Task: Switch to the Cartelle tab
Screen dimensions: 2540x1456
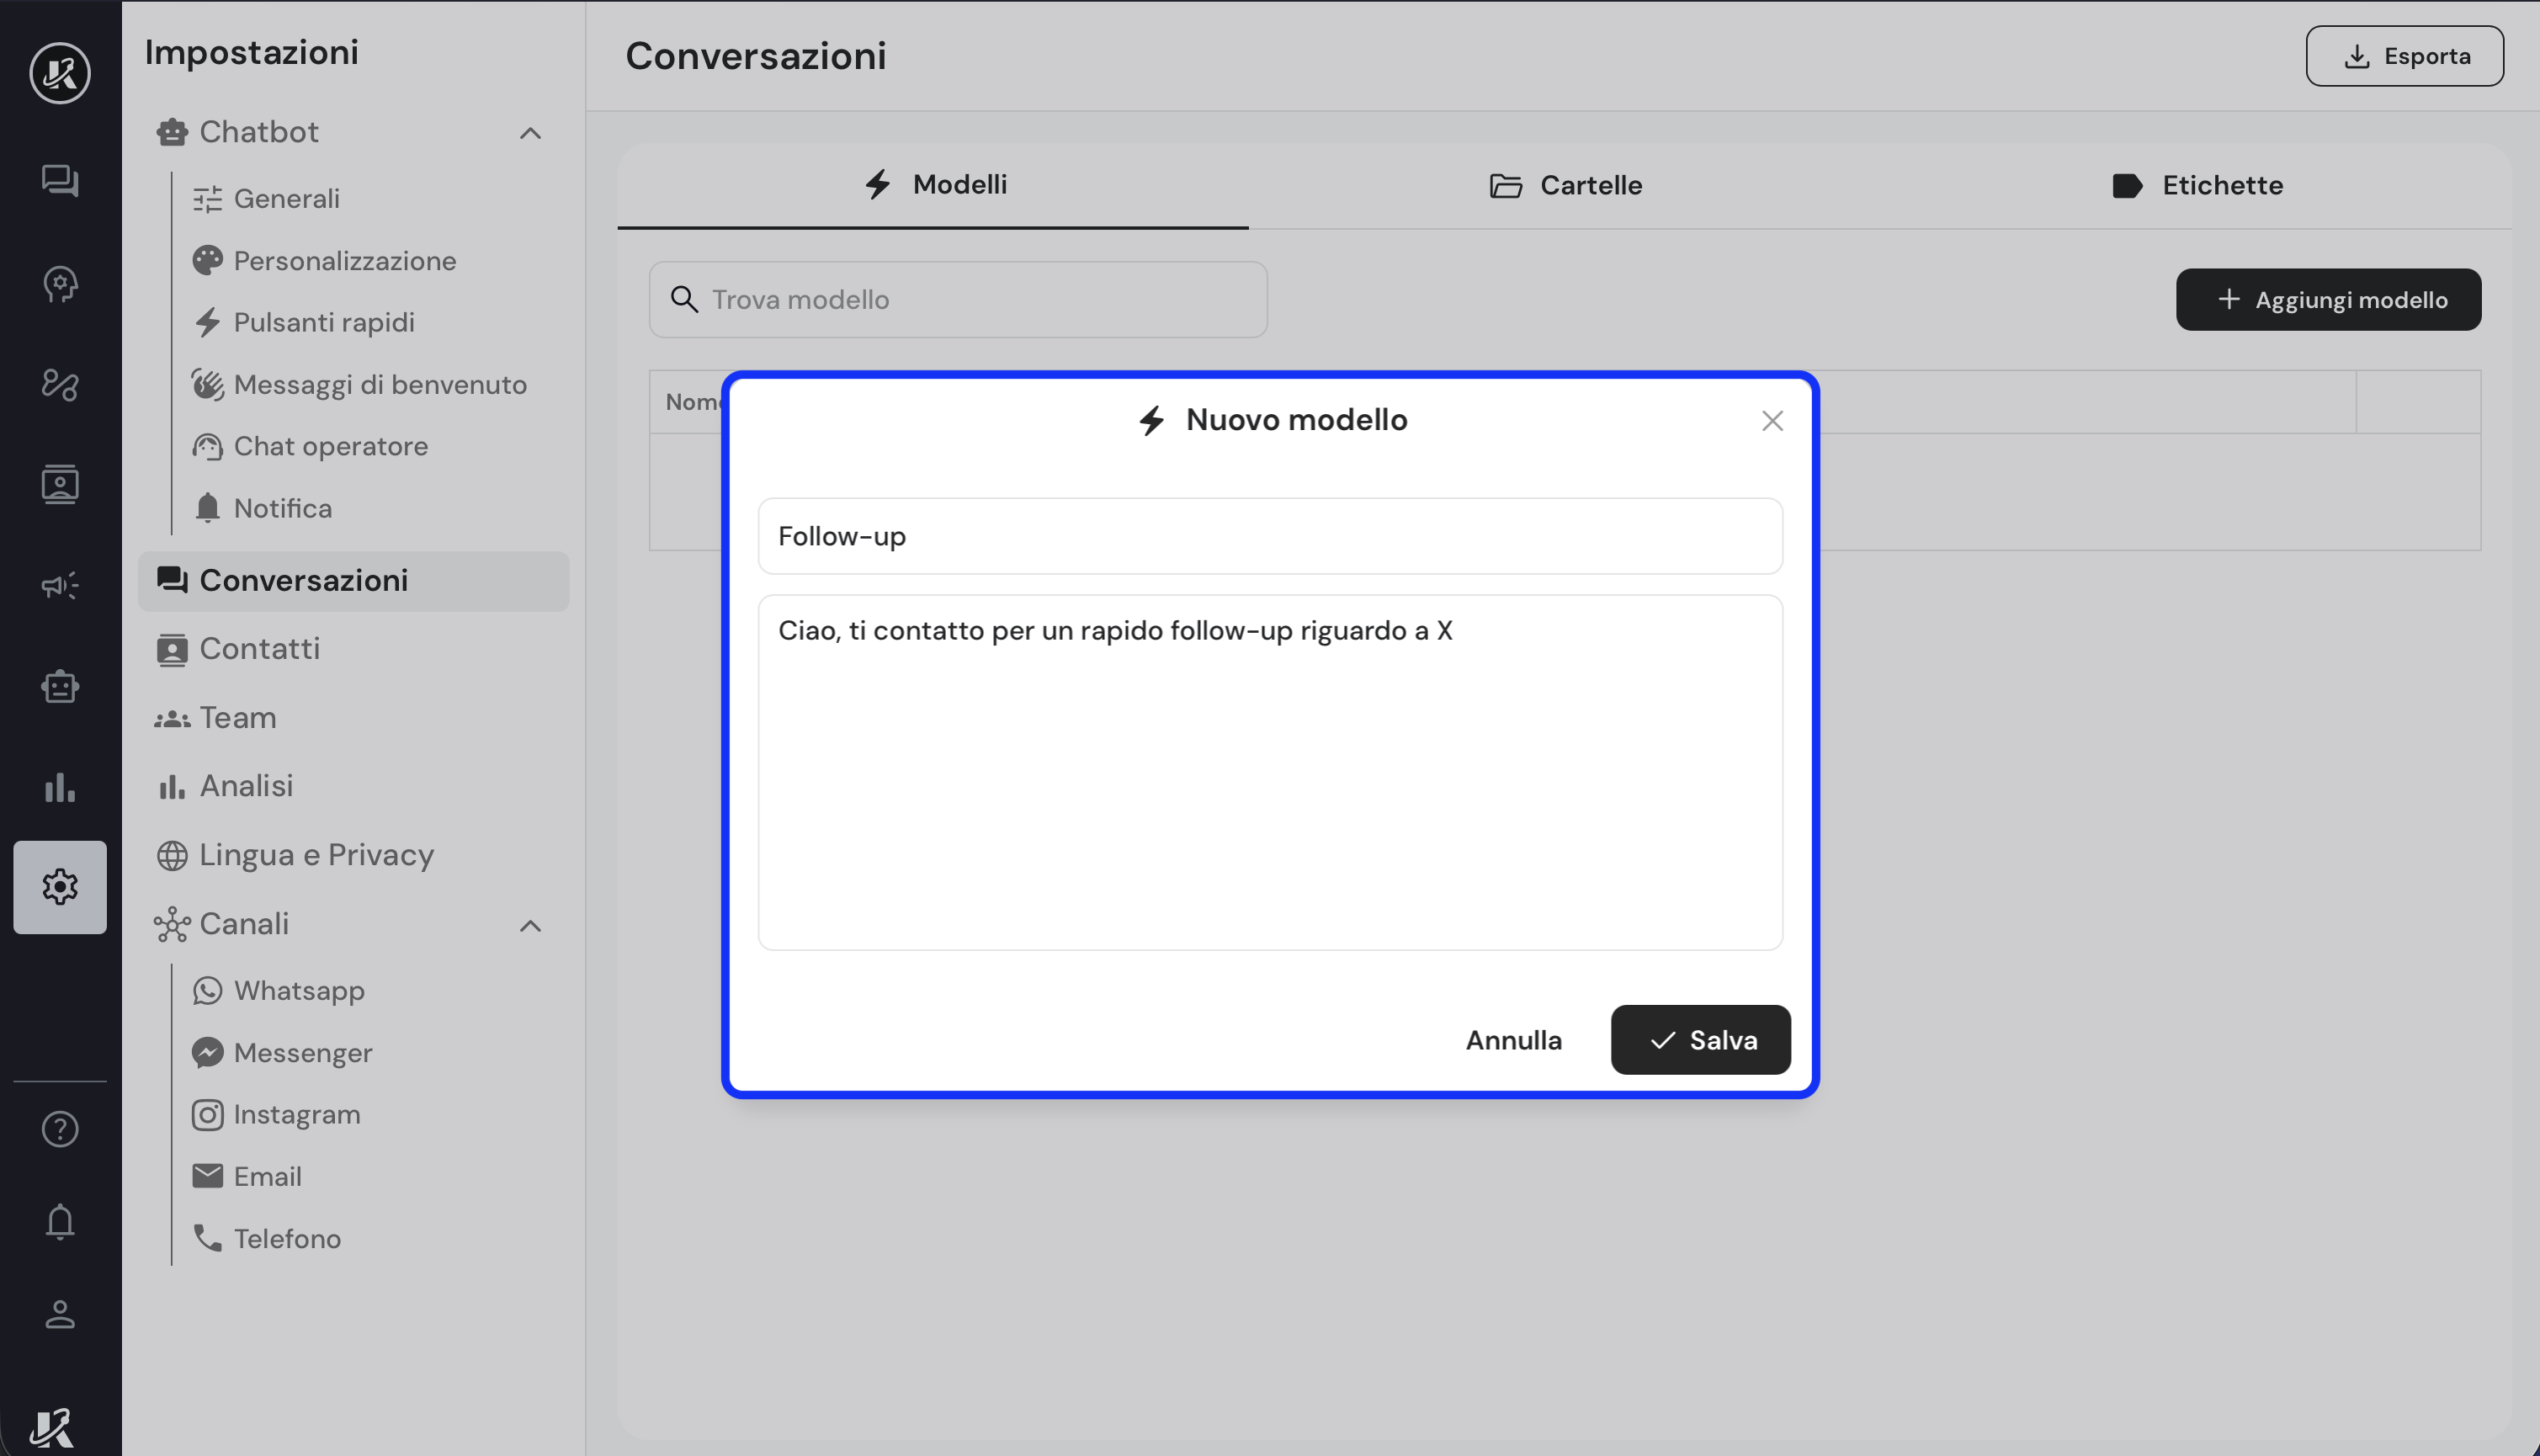Action: (x=1565, y=185)
